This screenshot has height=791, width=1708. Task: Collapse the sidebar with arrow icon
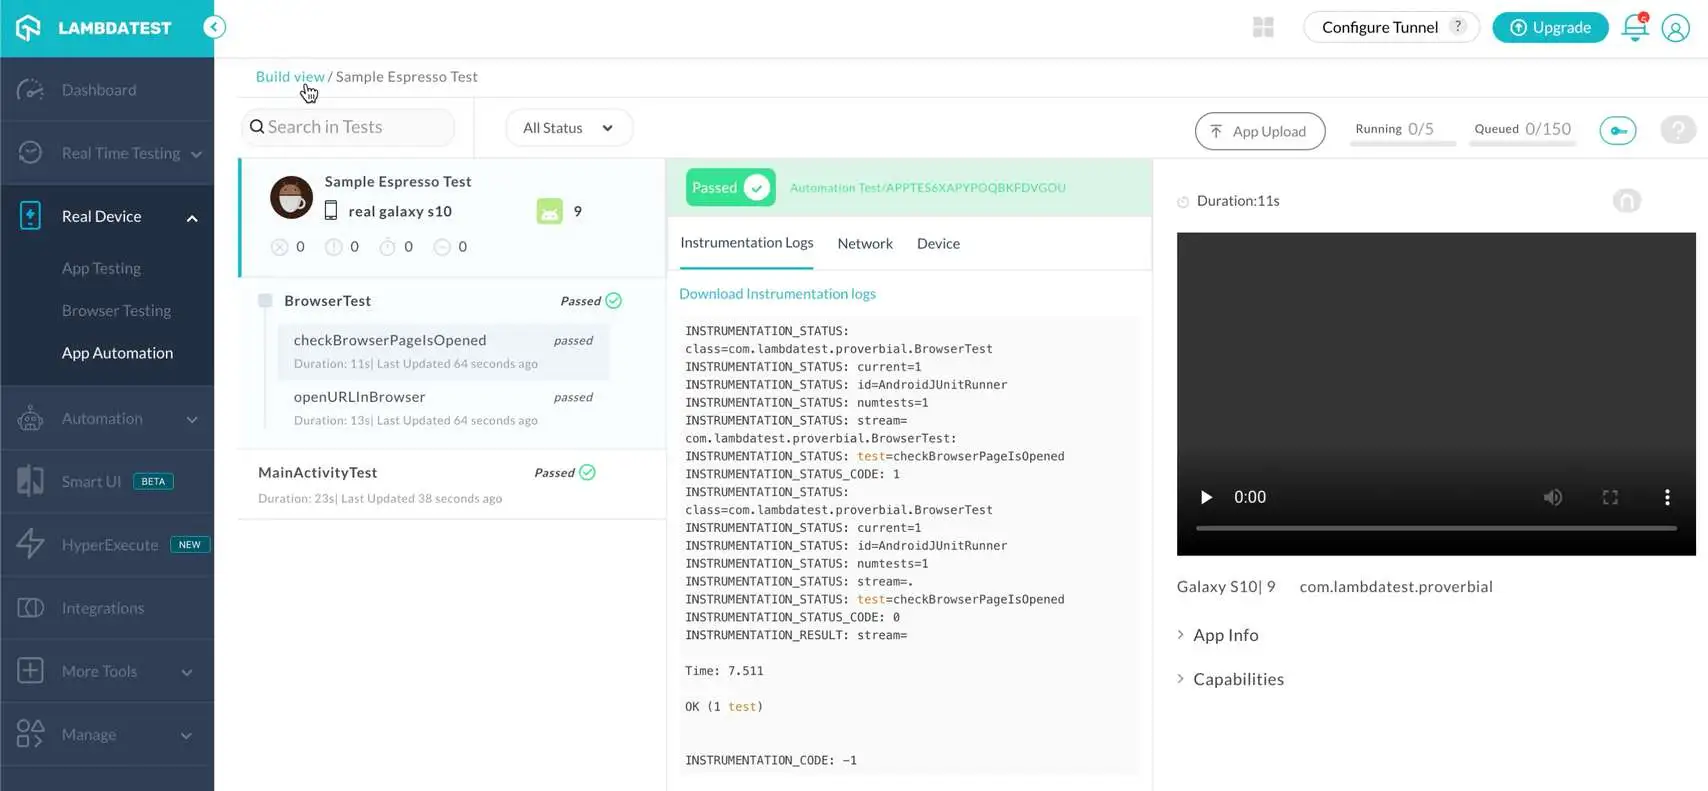click(214, 27)
